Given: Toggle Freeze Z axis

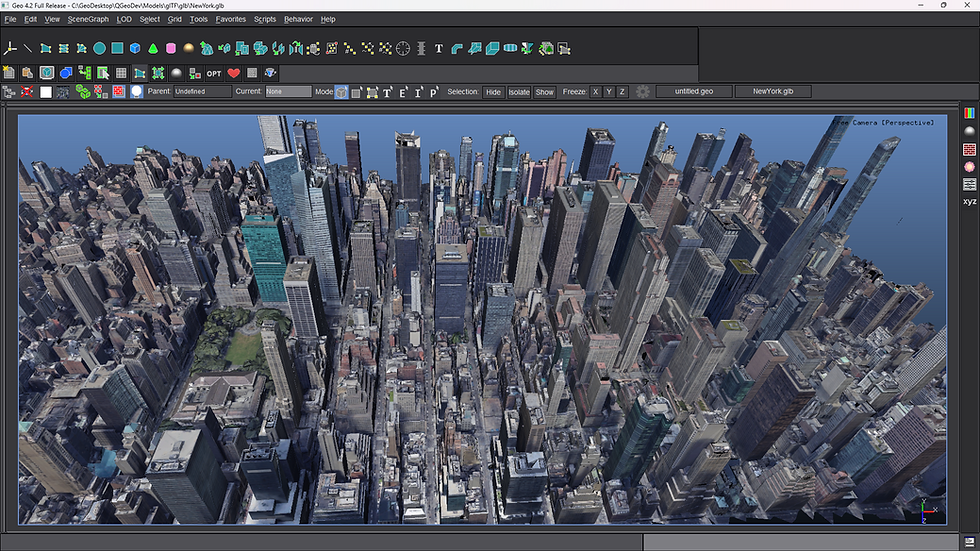Looking at the screenshot, I should (x=622, y=92).
